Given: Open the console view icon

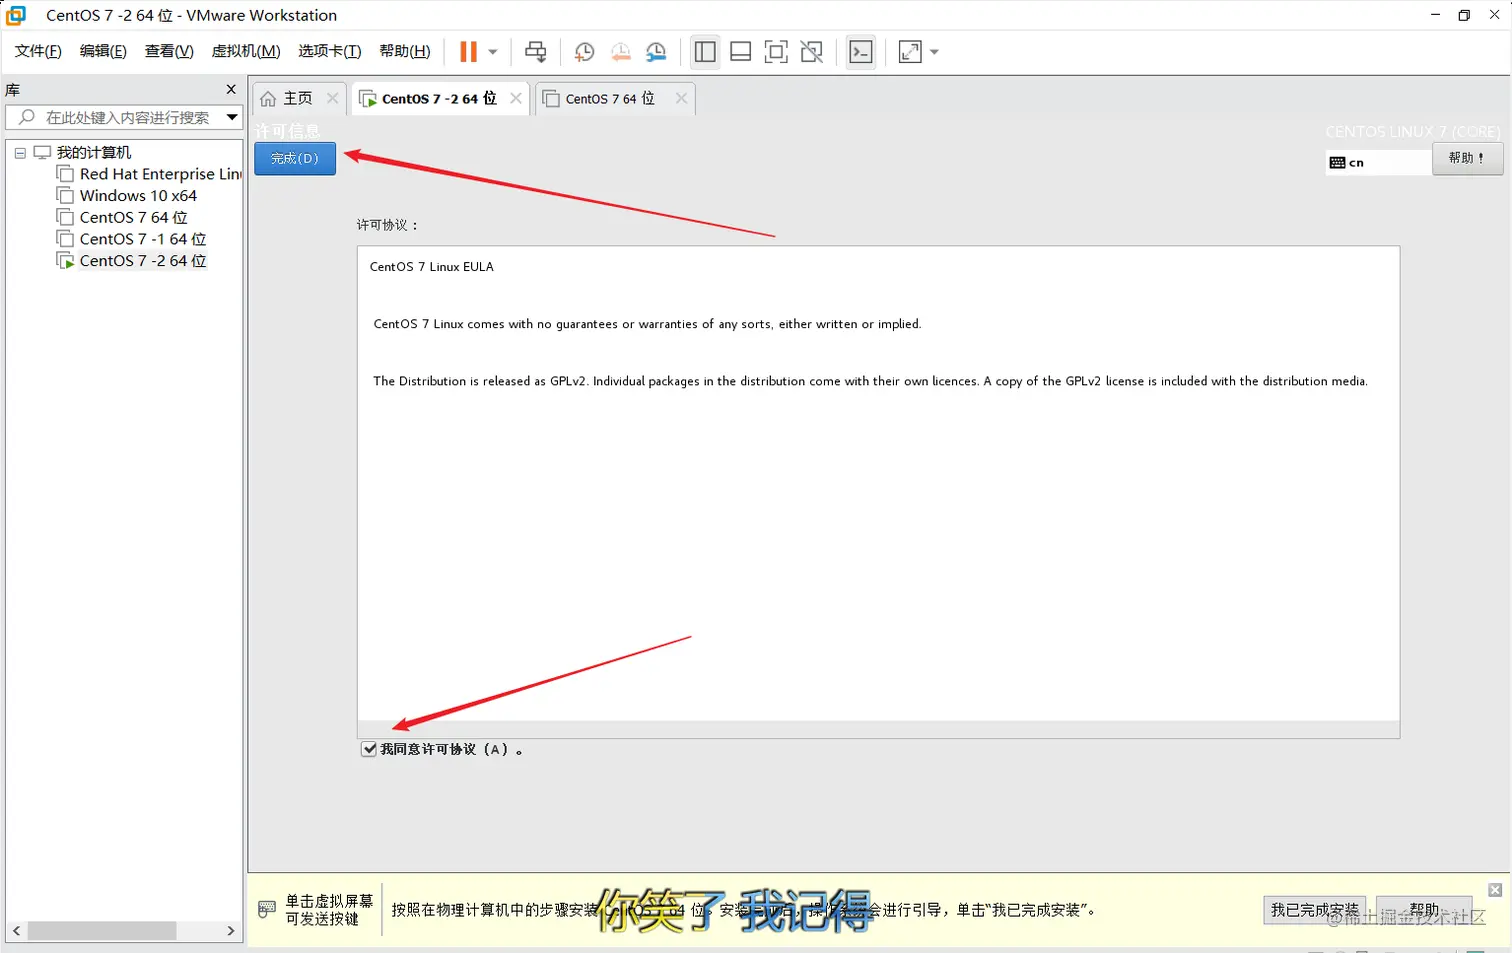Looking at the screenshot, I should 861,52.
